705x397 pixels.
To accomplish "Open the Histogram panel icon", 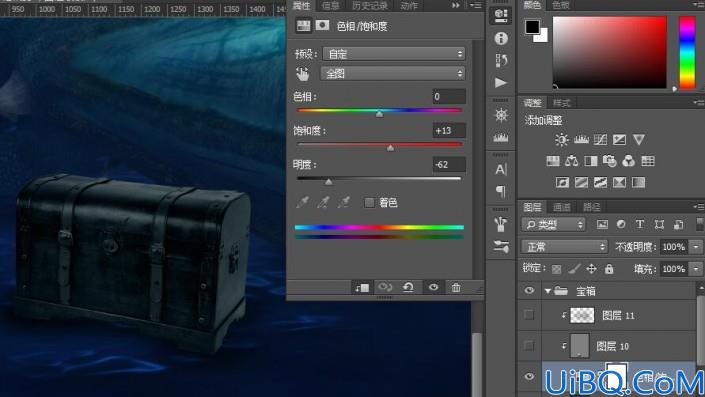I will (x=500, y=137).
